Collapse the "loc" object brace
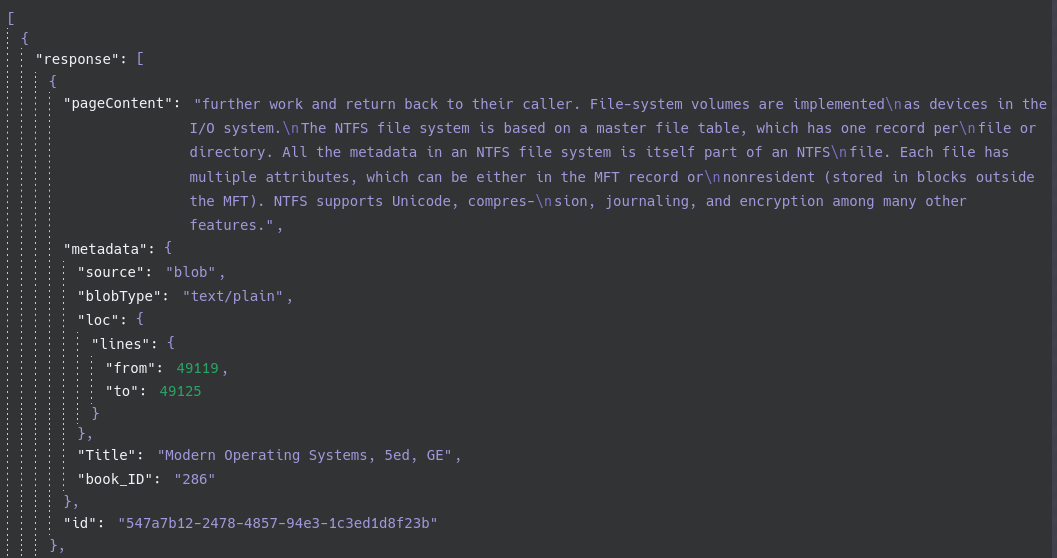 tap(141, 320)
